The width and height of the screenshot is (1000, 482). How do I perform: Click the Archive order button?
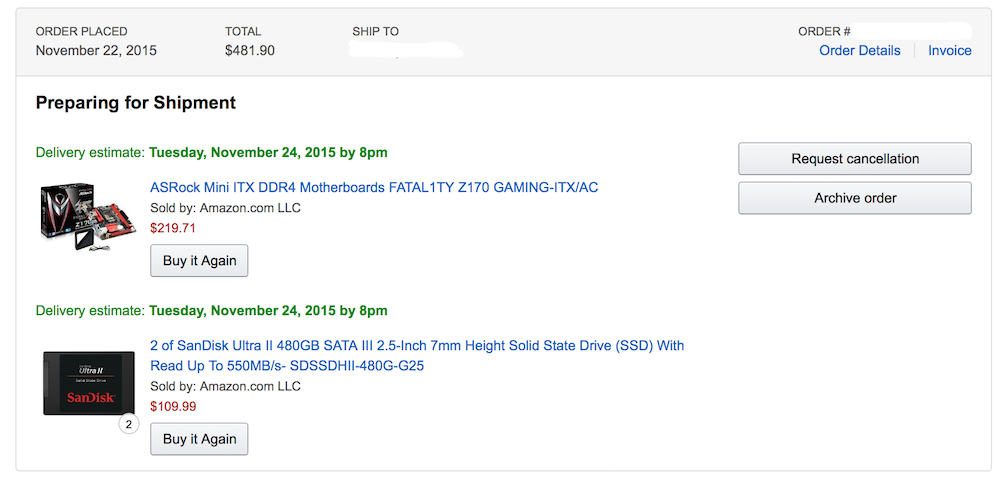click(855, 198)
